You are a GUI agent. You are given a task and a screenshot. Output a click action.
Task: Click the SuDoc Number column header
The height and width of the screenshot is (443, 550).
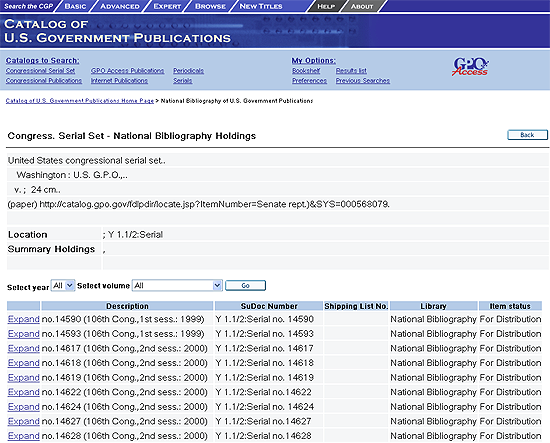click(x=269, y=306)
